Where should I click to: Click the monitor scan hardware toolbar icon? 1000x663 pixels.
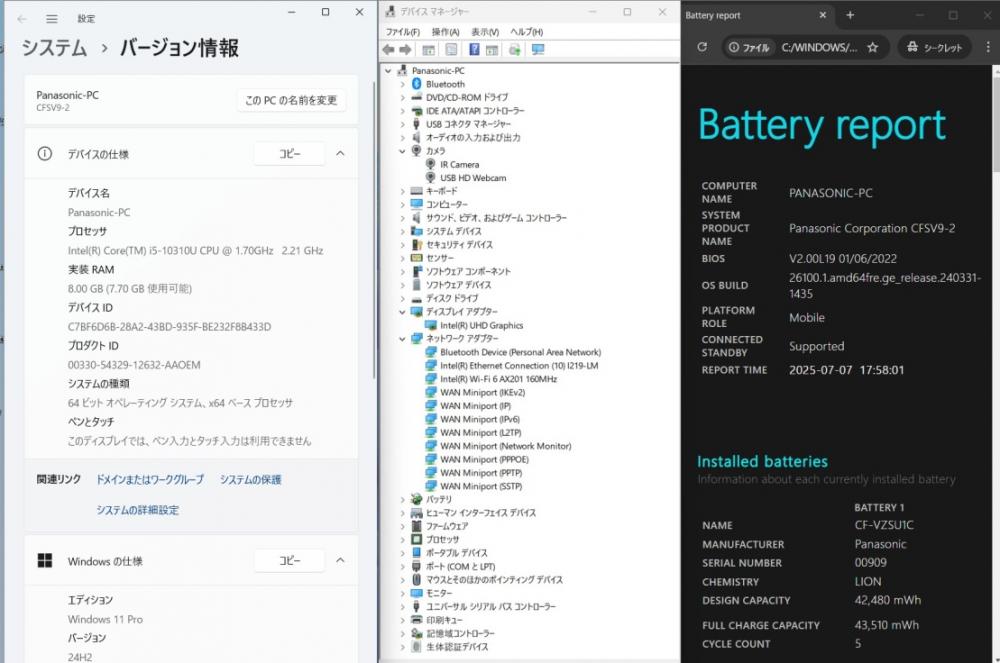click(538, 50)
